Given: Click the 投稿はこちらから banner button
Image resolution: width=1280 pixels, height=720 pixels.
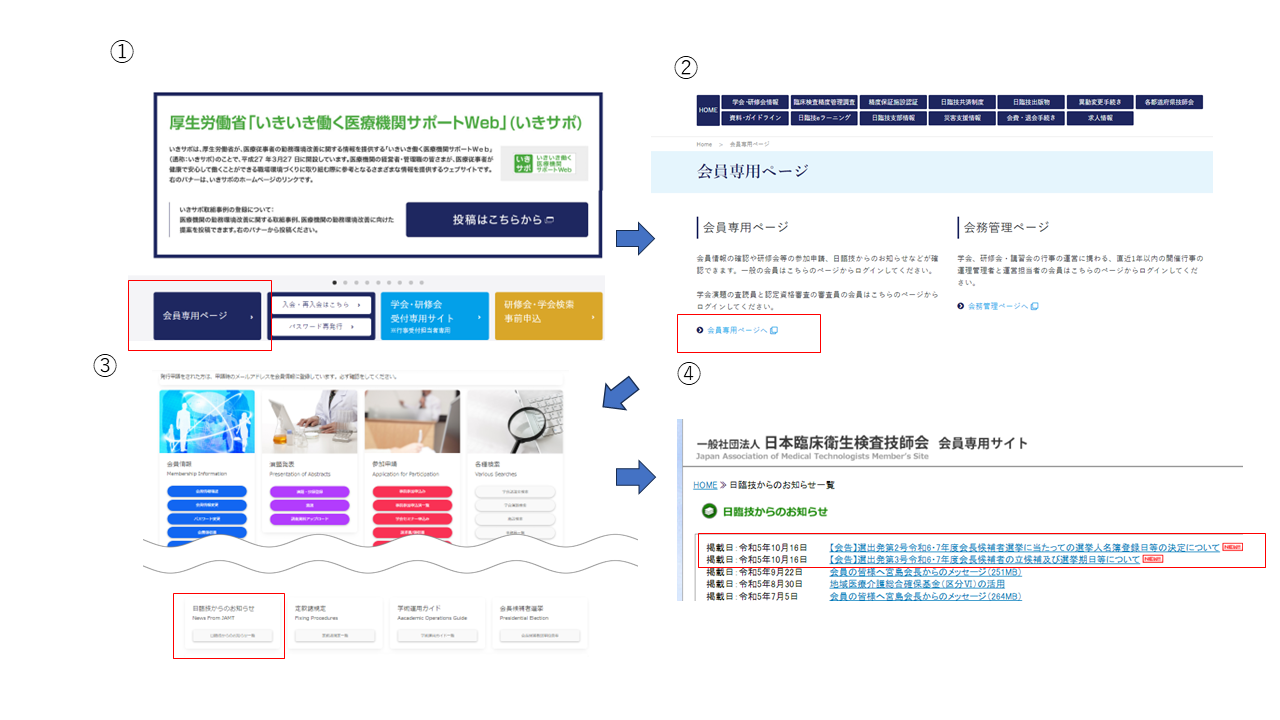Looking at the screenshot, I should [x=497, y=219].
